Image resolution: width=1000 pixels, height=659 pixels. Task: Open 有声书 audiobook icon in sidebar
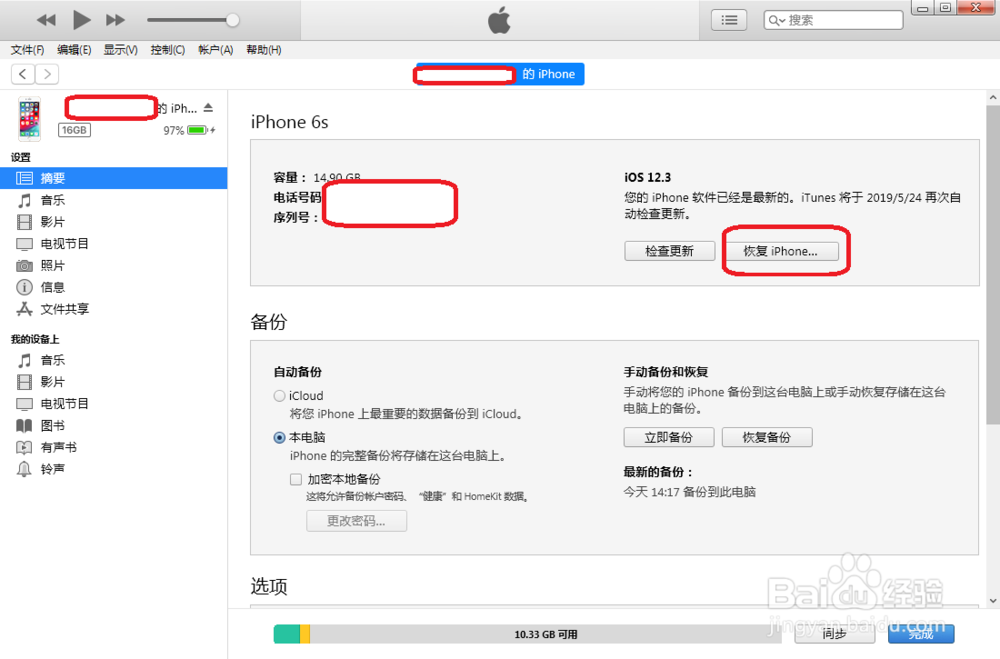[x=24, y=447]
